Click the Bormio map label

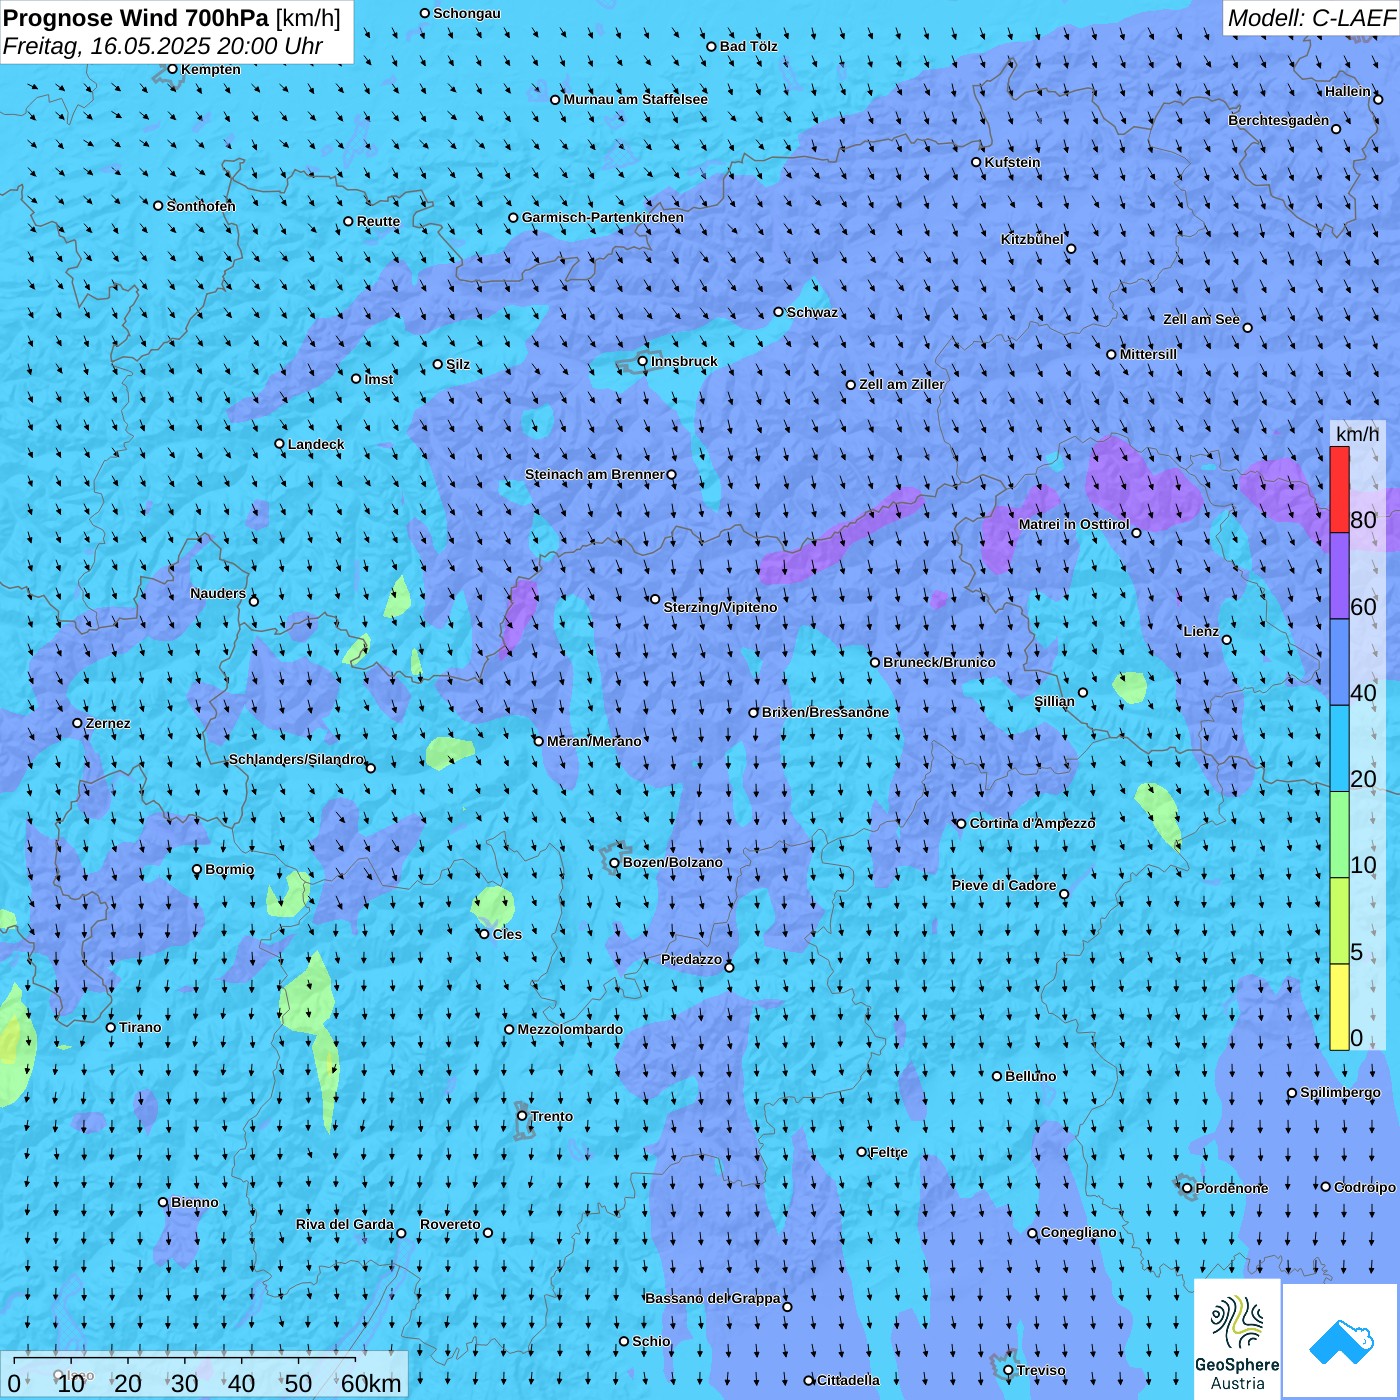click(230, 869)
